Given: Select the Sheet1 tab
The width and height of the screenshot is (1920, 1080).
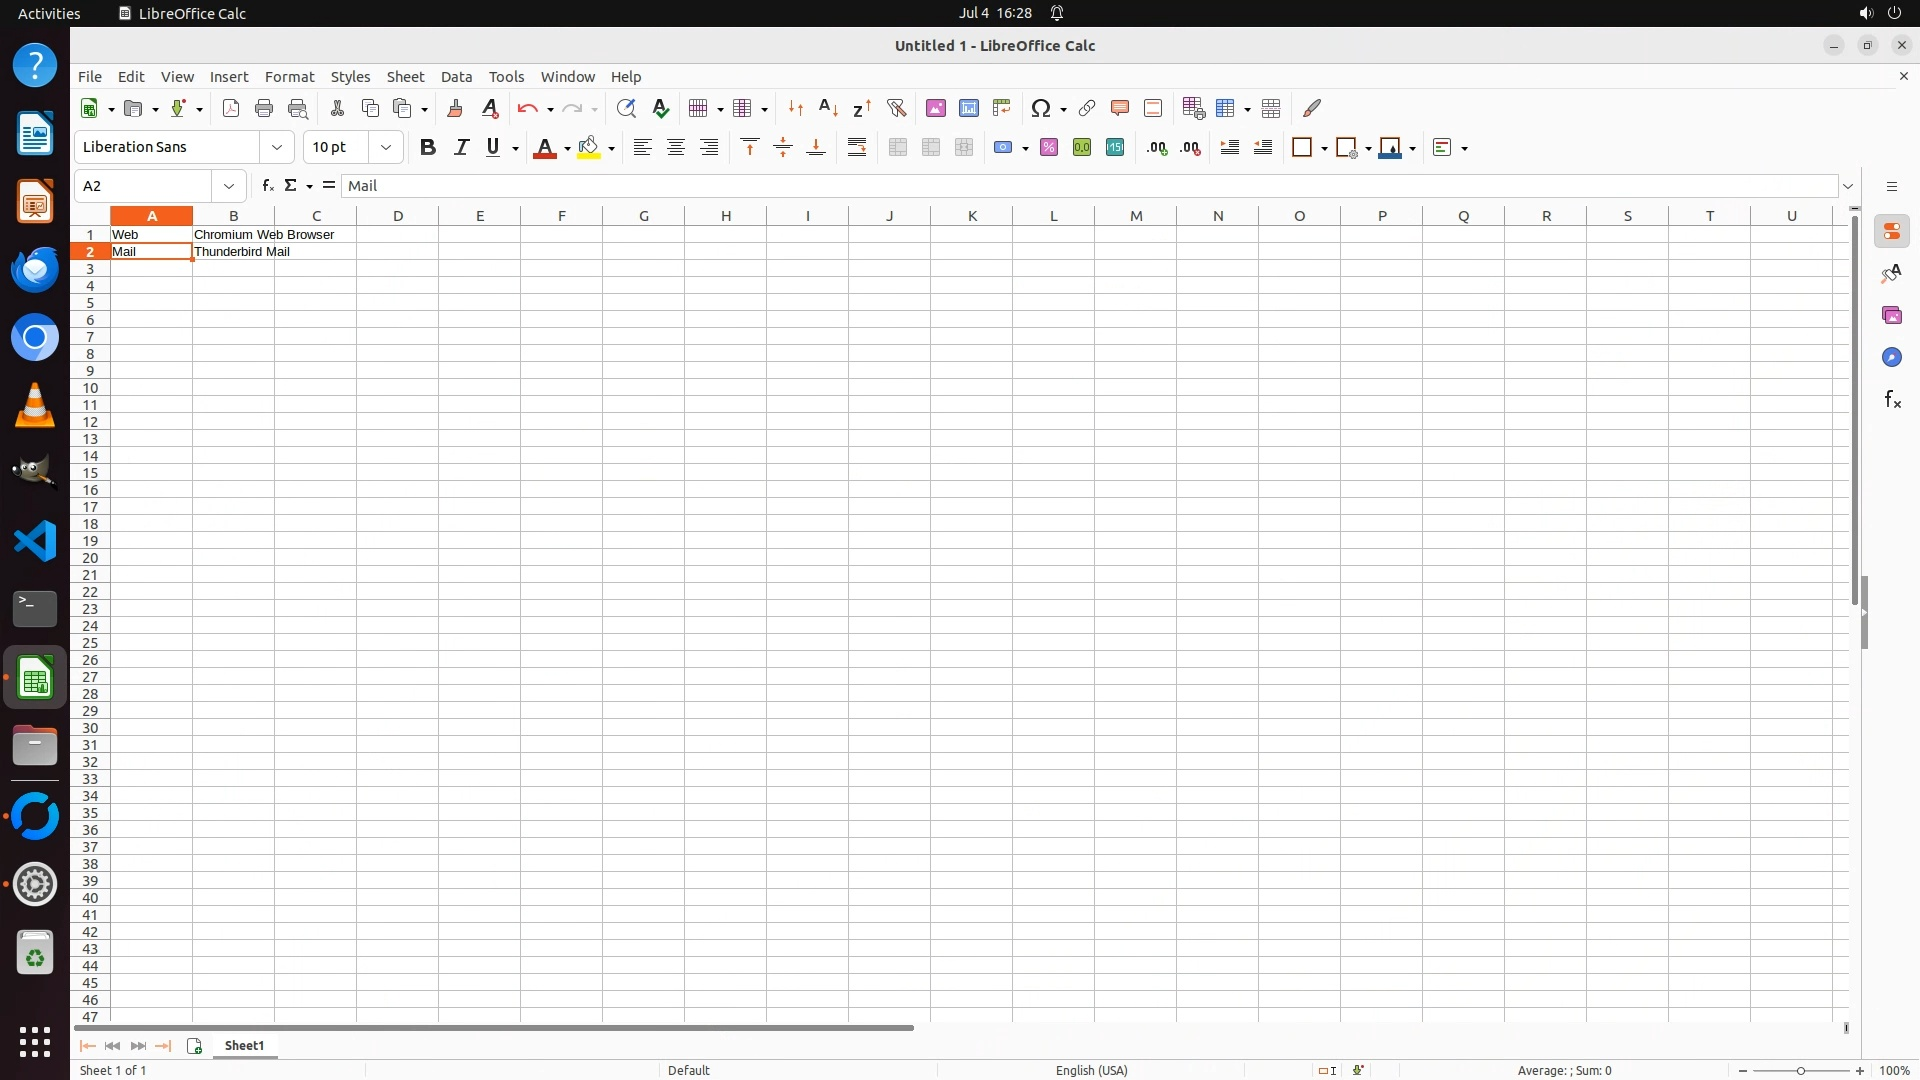Looking at the screenshot, I should click(x=244, y=1046).
